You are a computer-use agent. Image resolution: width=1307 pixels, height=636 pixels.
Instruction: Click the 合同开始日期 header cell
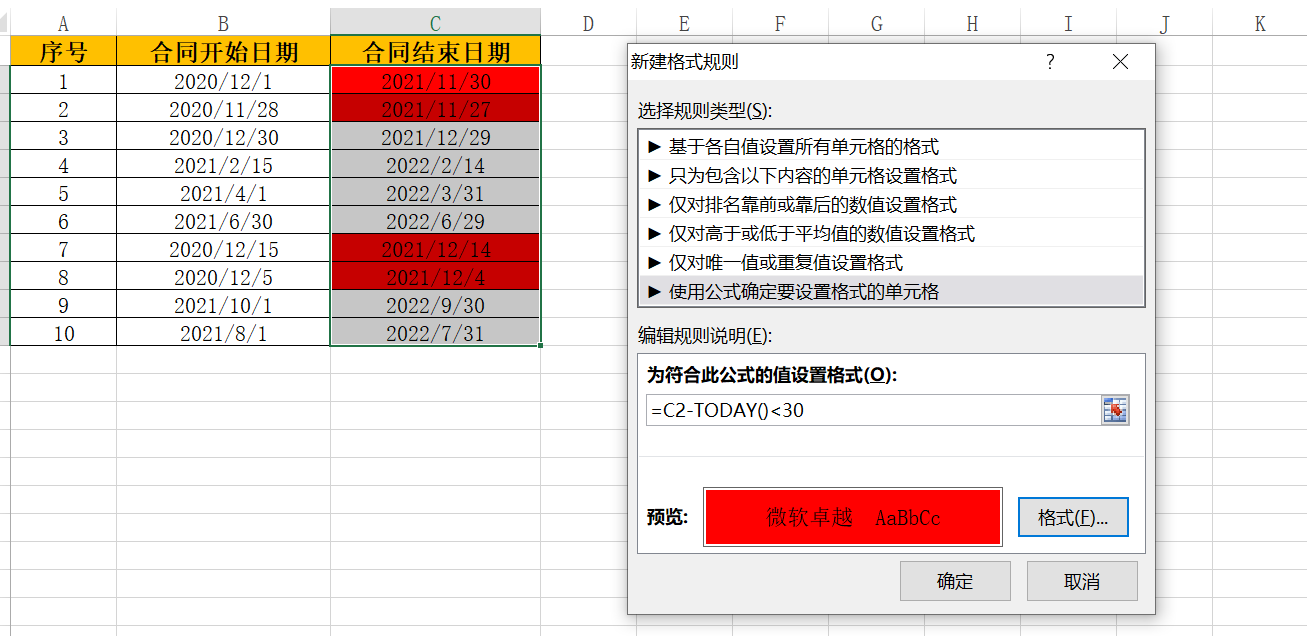click(x=223, y=51)
